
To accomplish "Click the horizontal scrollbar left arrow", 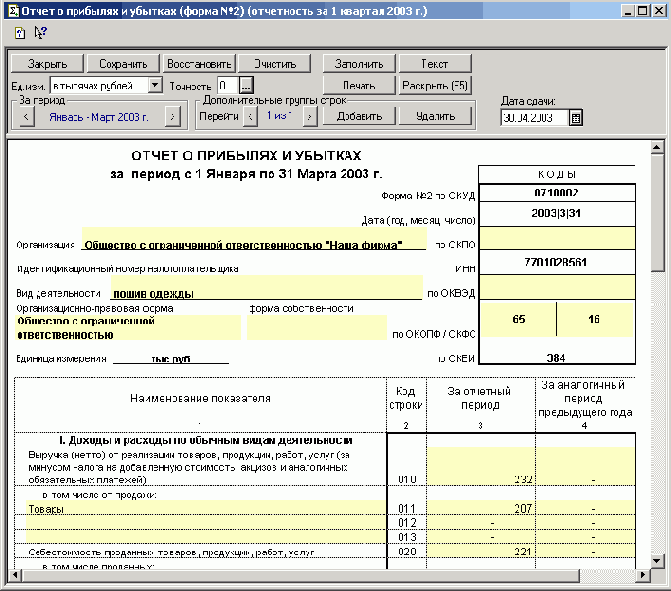I will (15, 575).
